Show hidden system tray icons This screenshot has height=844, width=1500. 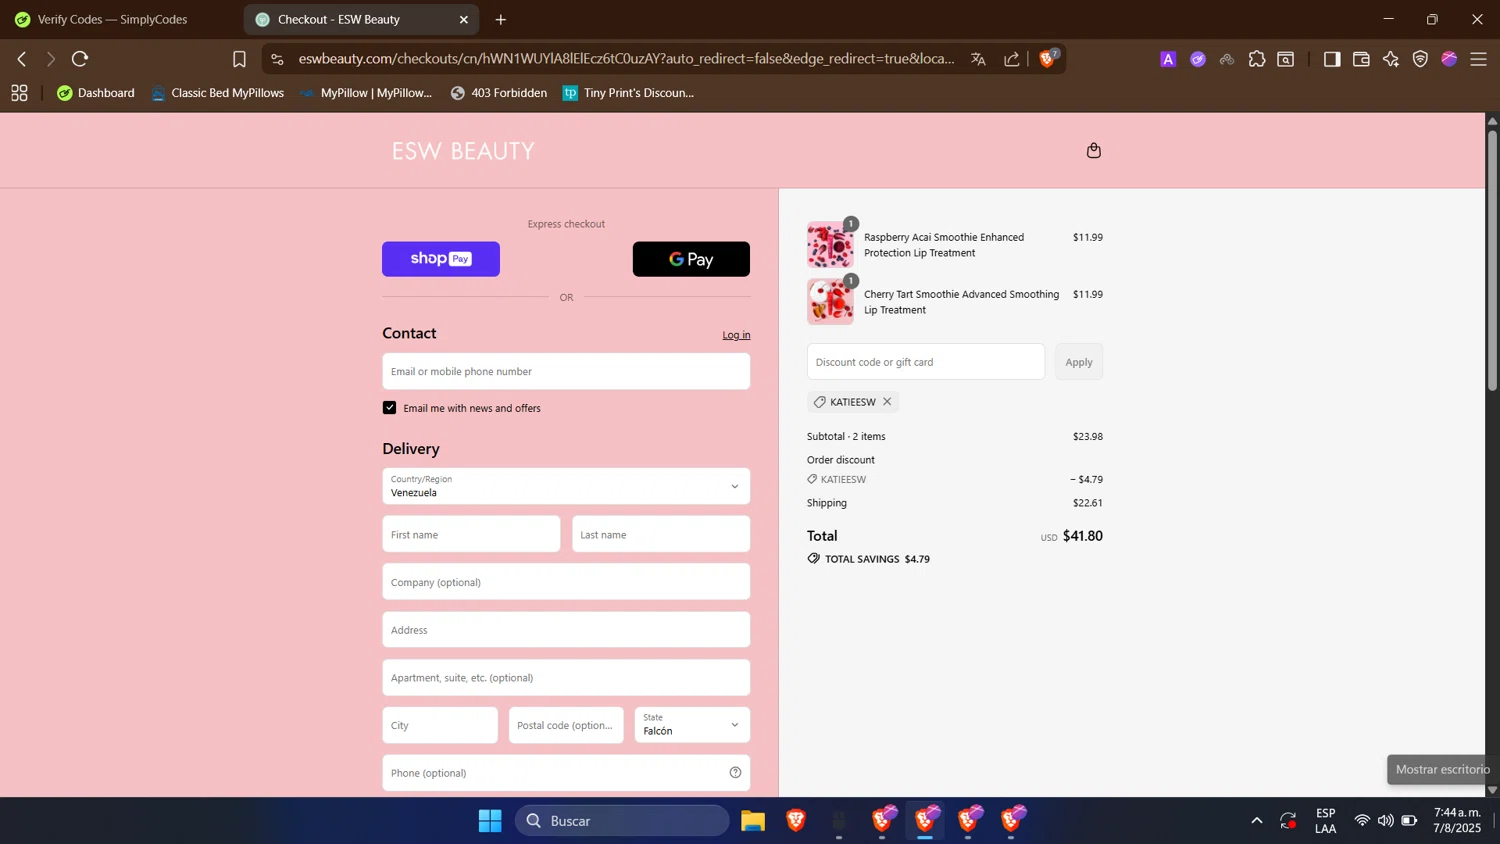1257,821
